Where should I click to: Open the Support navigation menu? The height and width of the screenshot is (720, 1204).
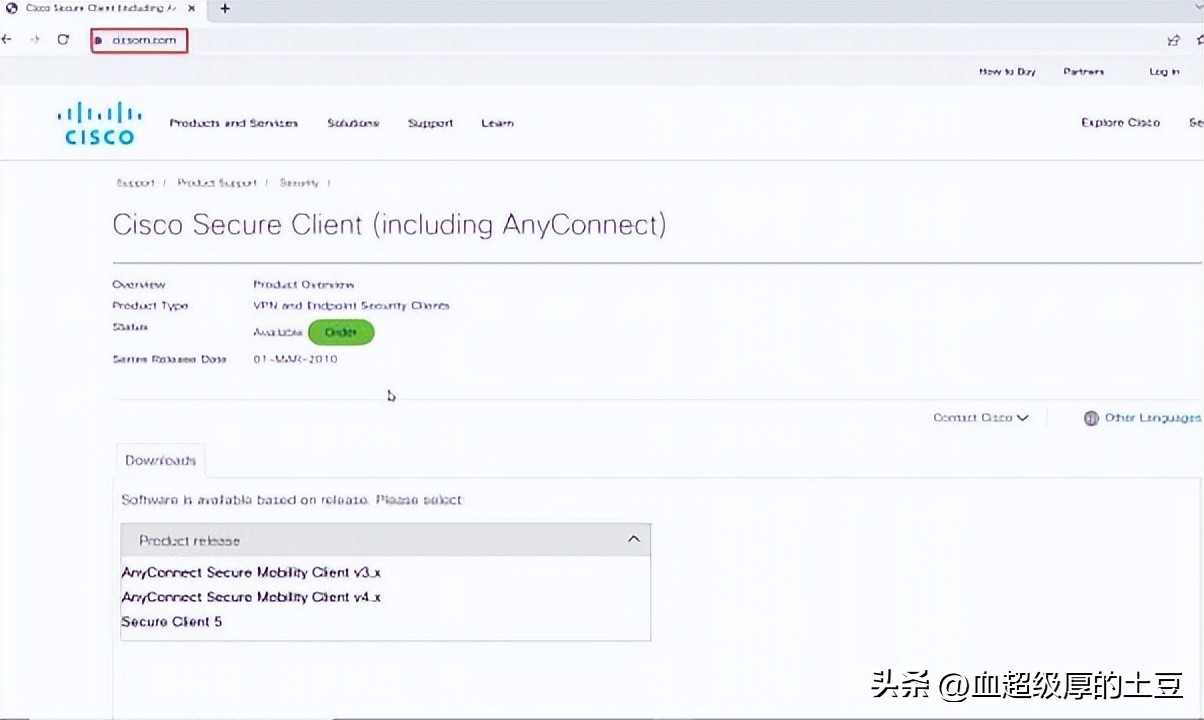click(430, 123)
